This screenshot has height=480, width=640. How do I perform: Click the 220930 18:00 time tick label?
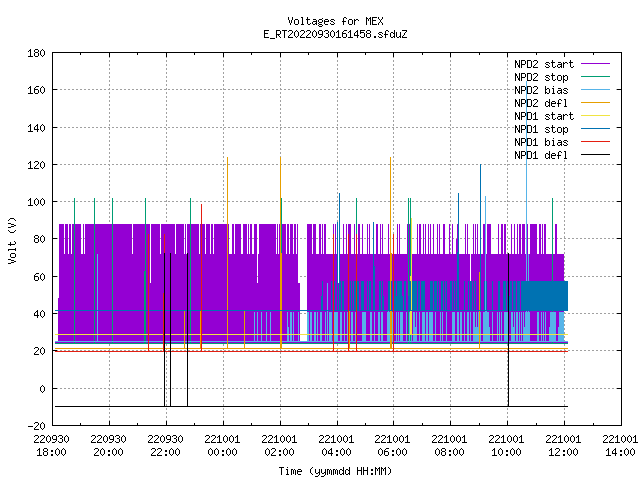[51, 446]
